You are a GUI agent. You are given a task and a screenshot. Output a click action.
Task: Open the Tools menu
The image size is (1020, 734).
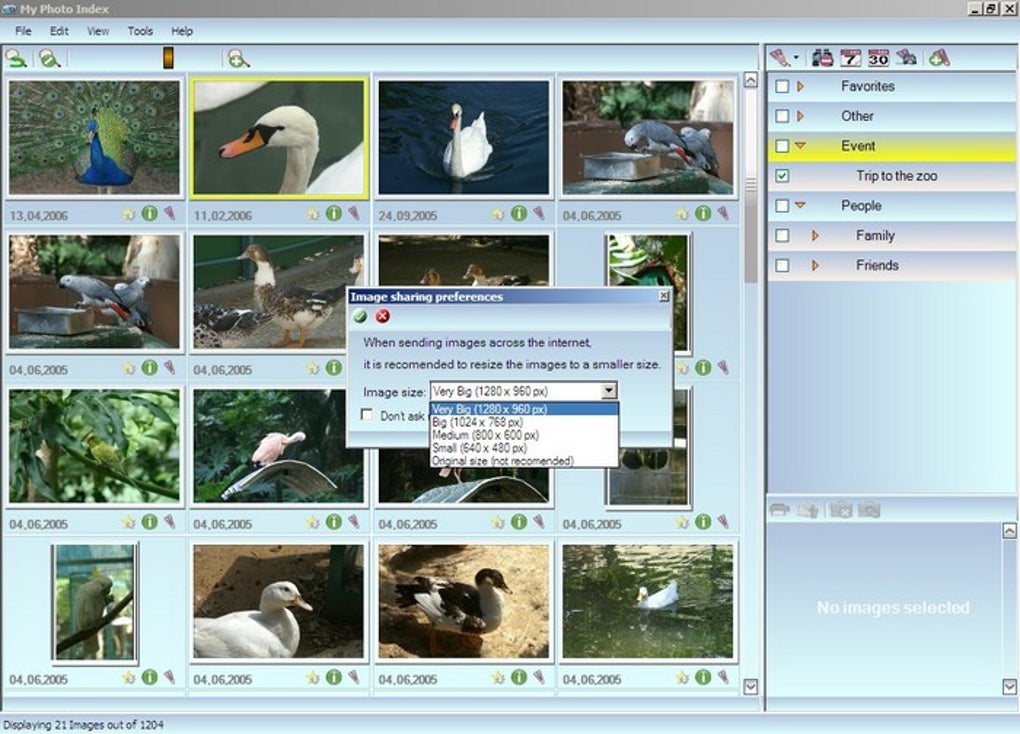click(x=139, y=31)
